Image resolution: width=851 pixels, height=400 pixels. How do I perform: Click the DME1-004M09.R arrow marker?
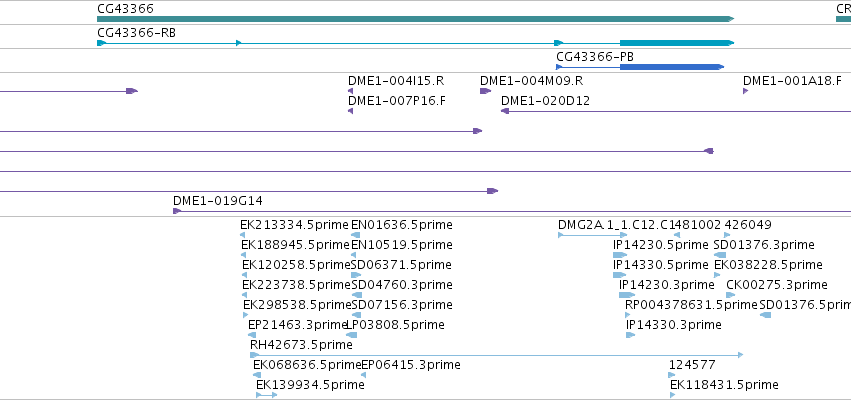tap(485, 91)
